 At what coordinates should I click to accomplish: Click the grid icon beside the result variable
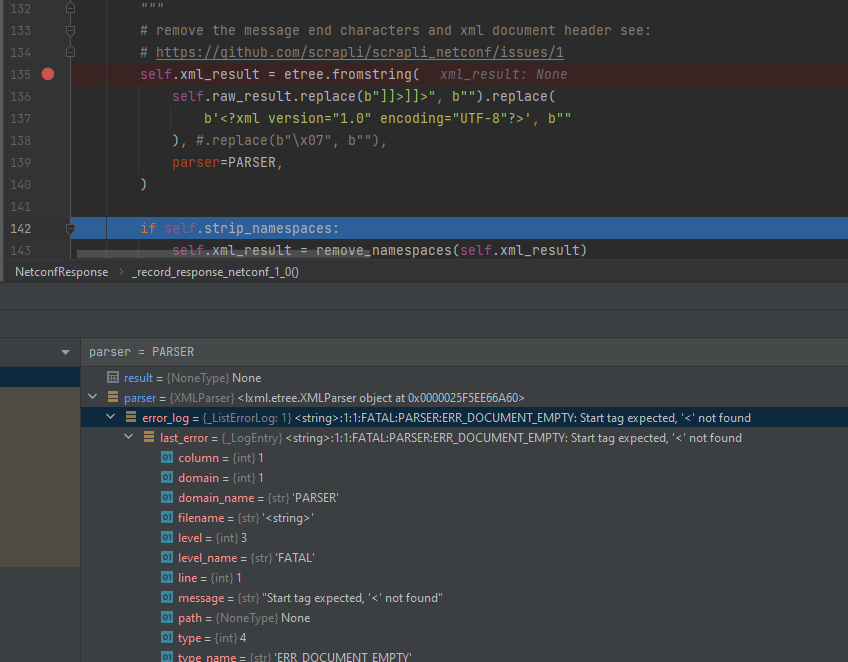(113, 377)
